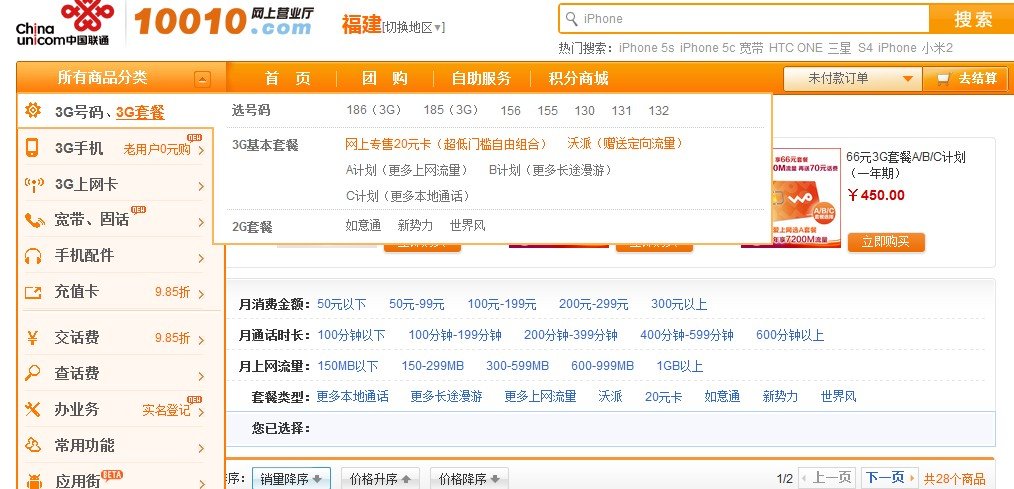
Task: Open 自助服务 in the nav bar
Action: point(481,79)
